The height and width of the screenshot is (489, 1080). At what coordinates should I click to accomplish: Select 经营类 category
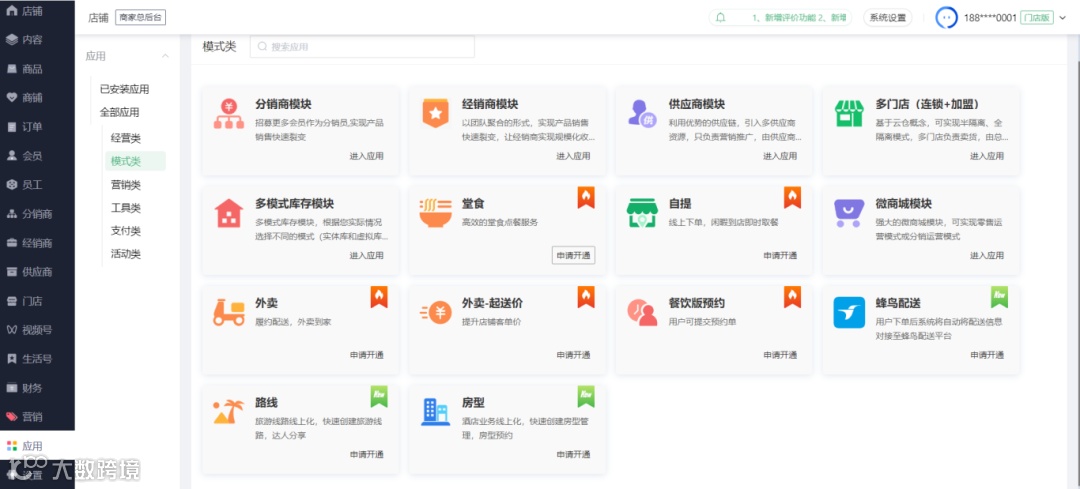pos(125,138)
